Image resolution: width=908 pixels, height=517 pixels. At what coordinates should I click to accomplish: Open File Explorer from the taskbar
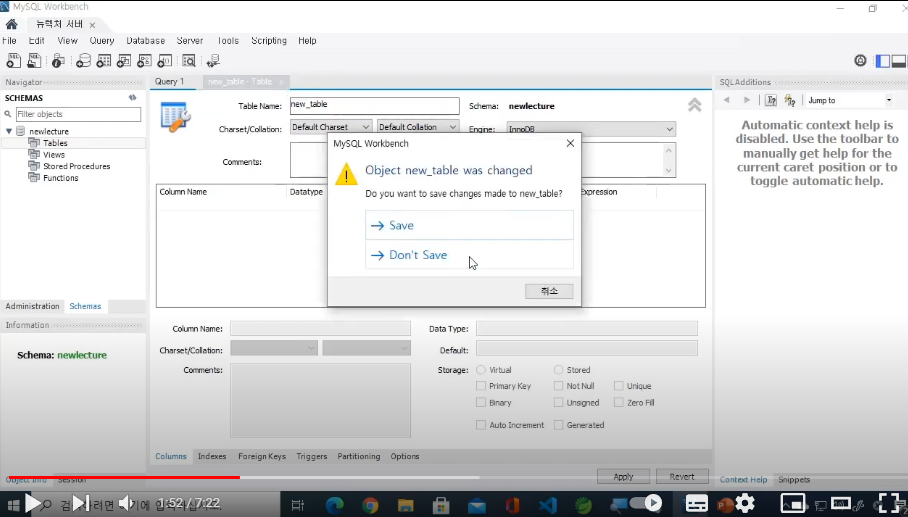click(405, 505)
